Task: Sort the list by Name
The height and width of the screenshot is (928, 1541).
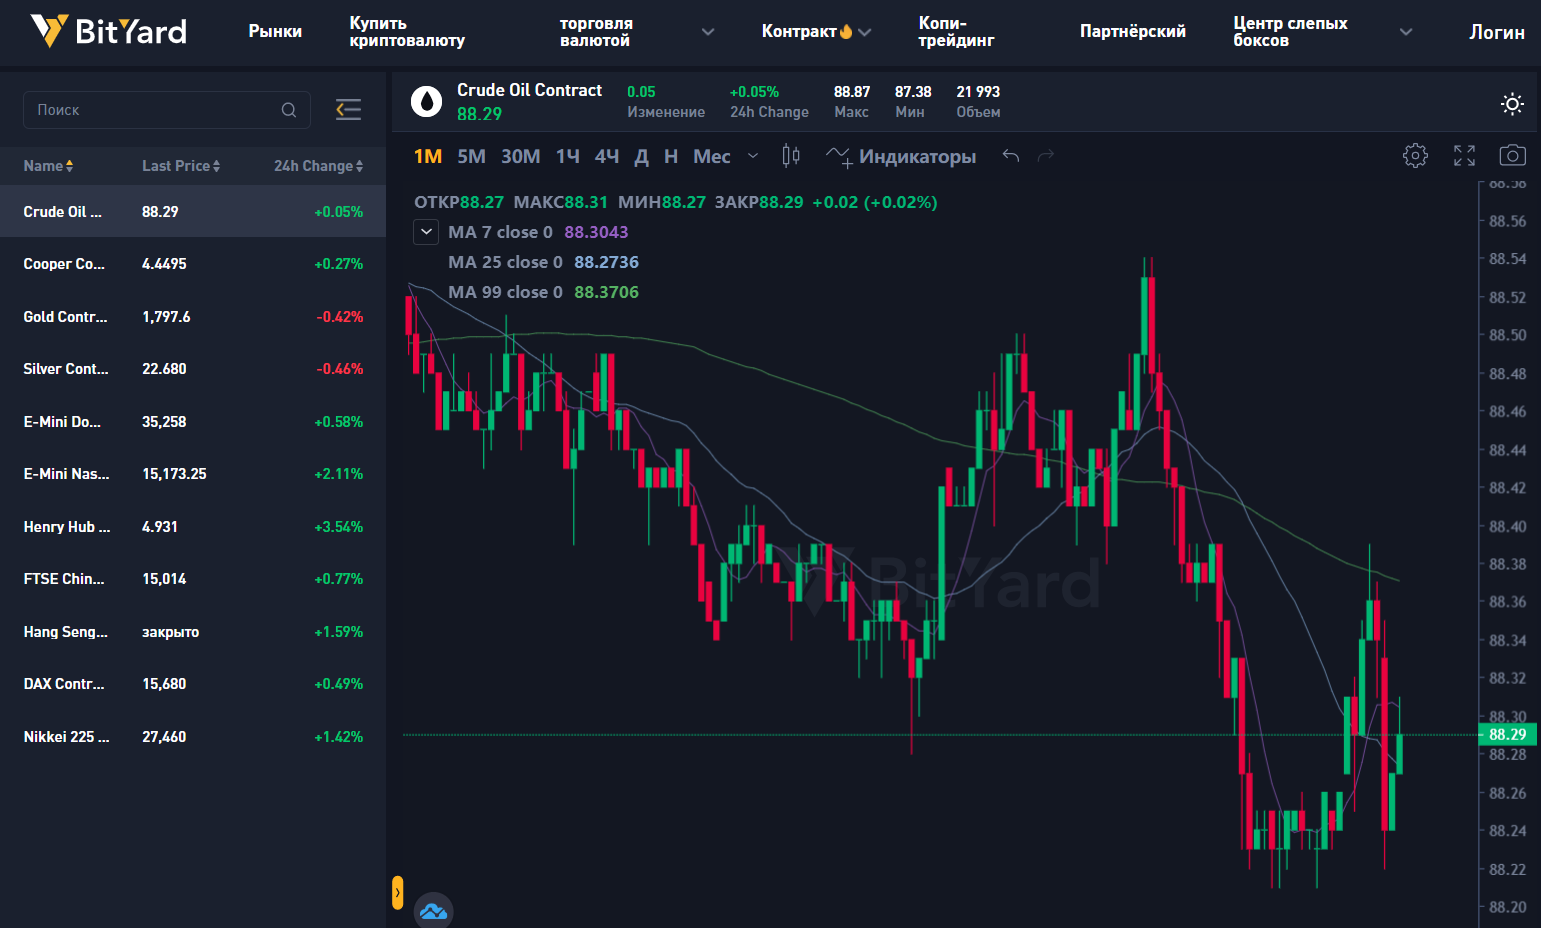Action: pos(48,166)
